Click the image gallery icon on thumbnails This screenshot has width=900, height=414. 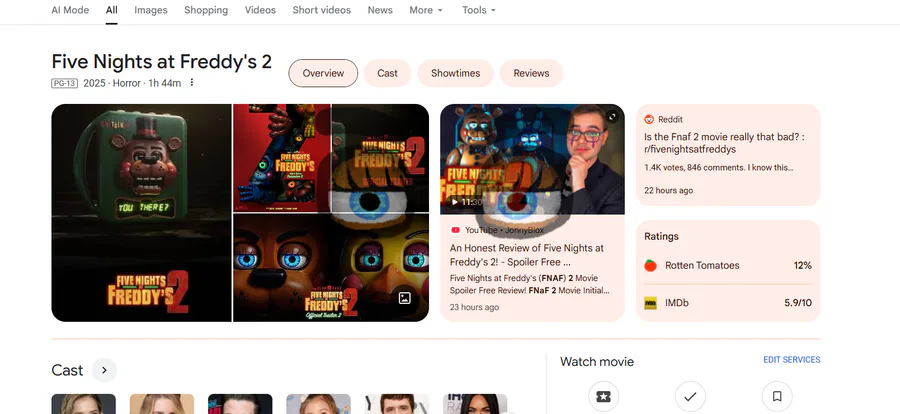[x=405, y=298]
